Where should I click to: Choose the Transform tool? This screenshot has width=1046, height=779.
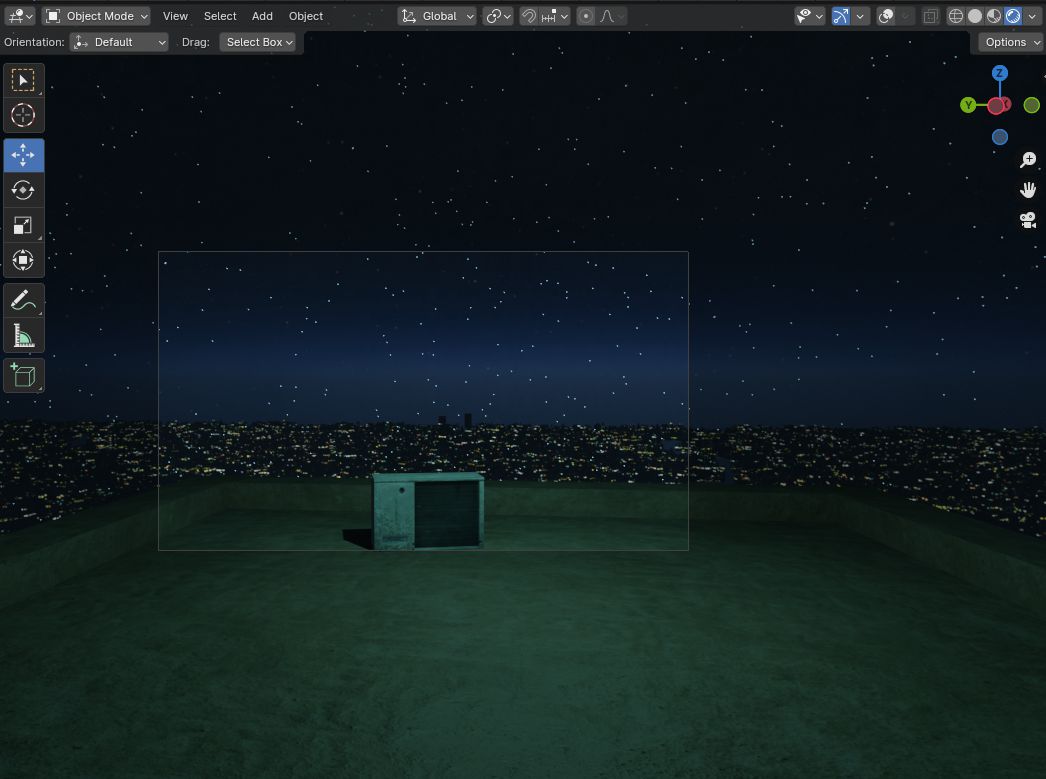pyautogui.click(x=23, y=261)
